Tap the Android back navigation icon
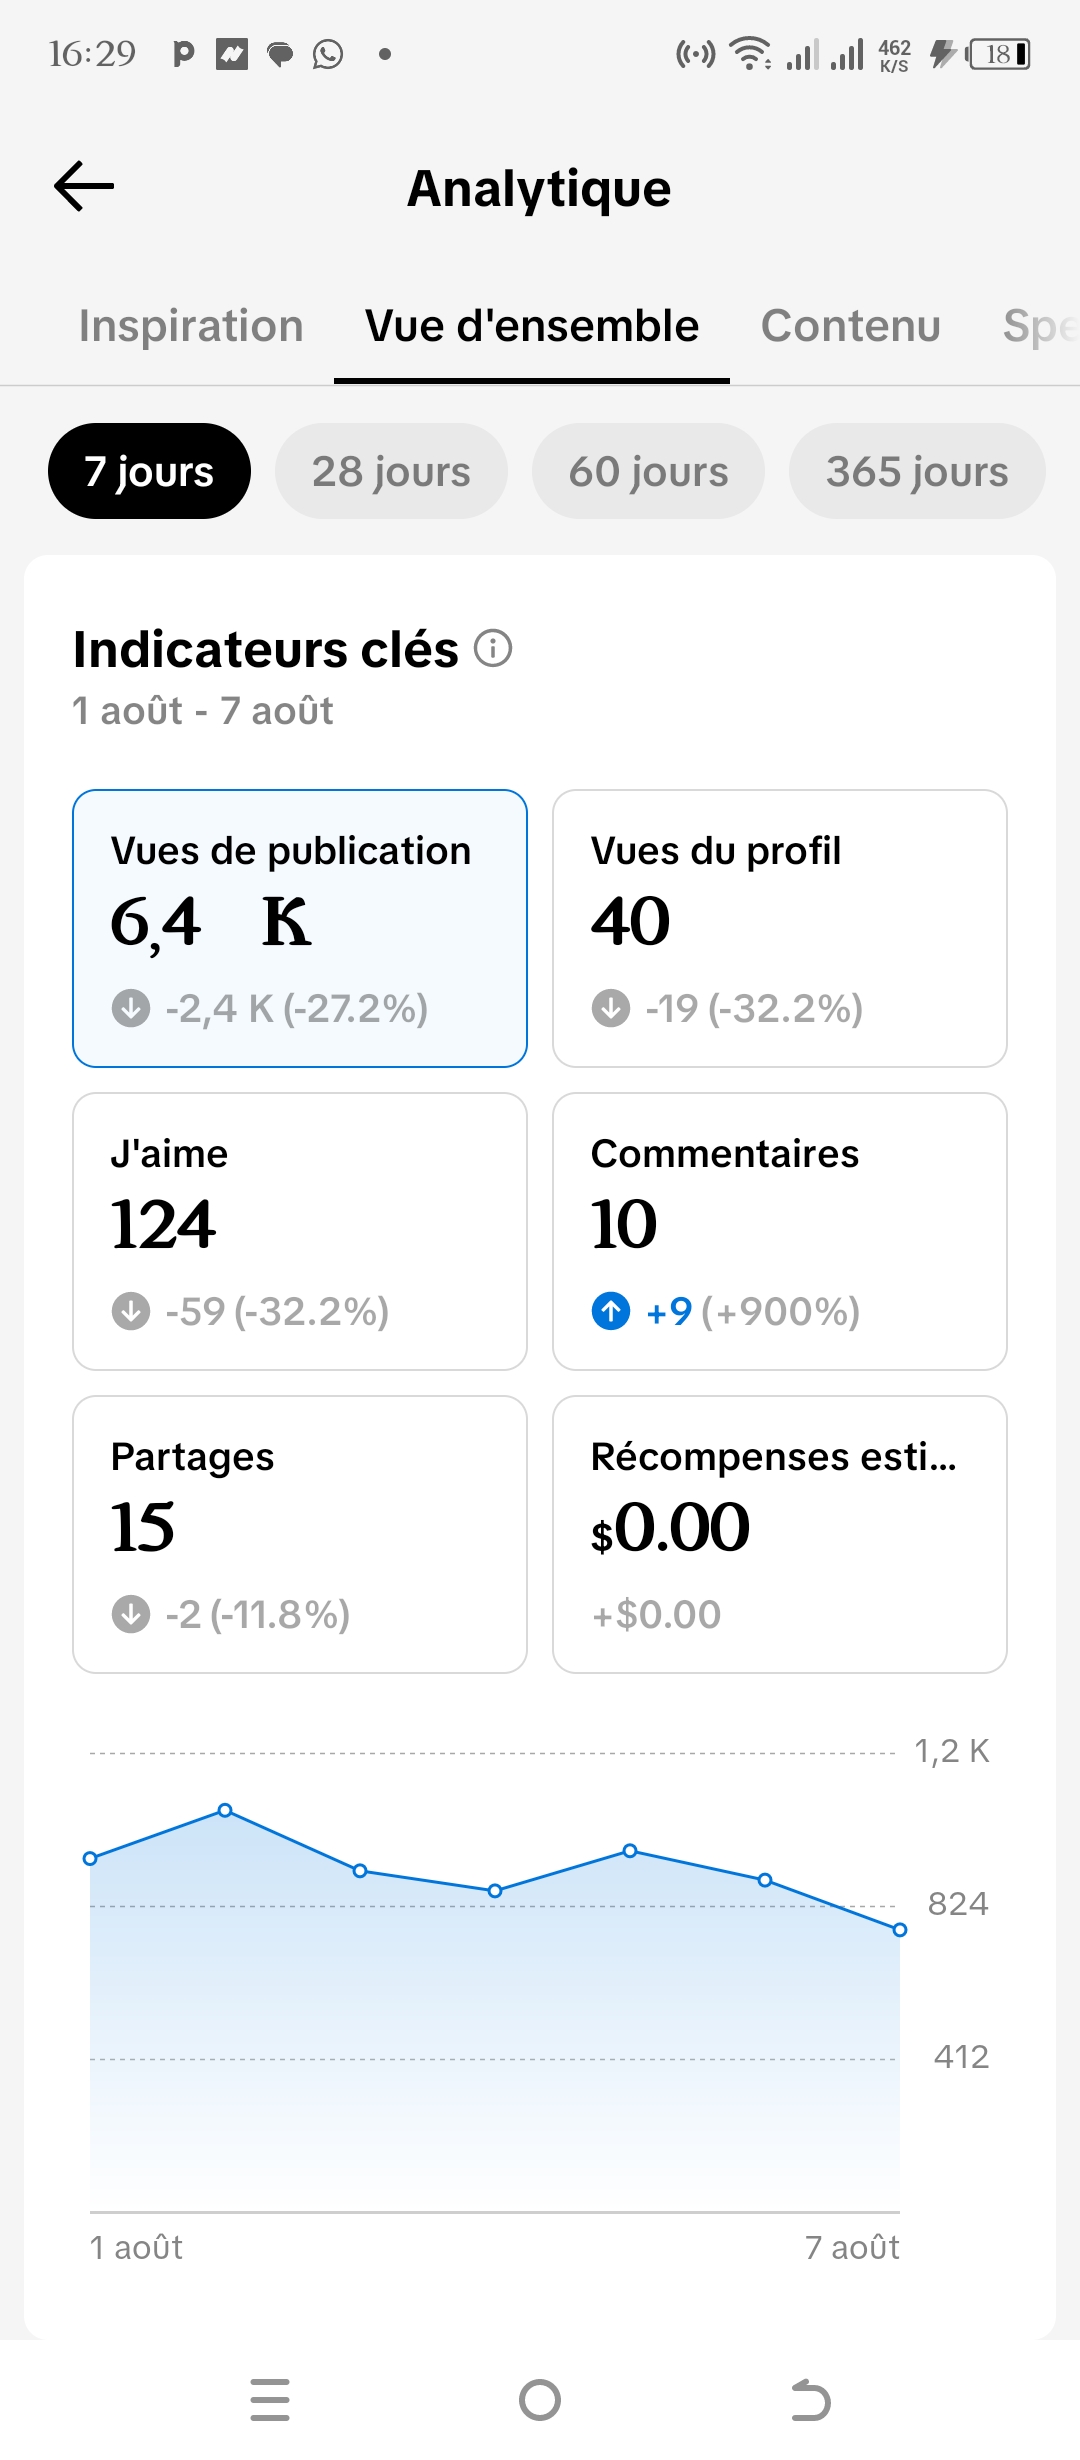 pos(810,2400)
